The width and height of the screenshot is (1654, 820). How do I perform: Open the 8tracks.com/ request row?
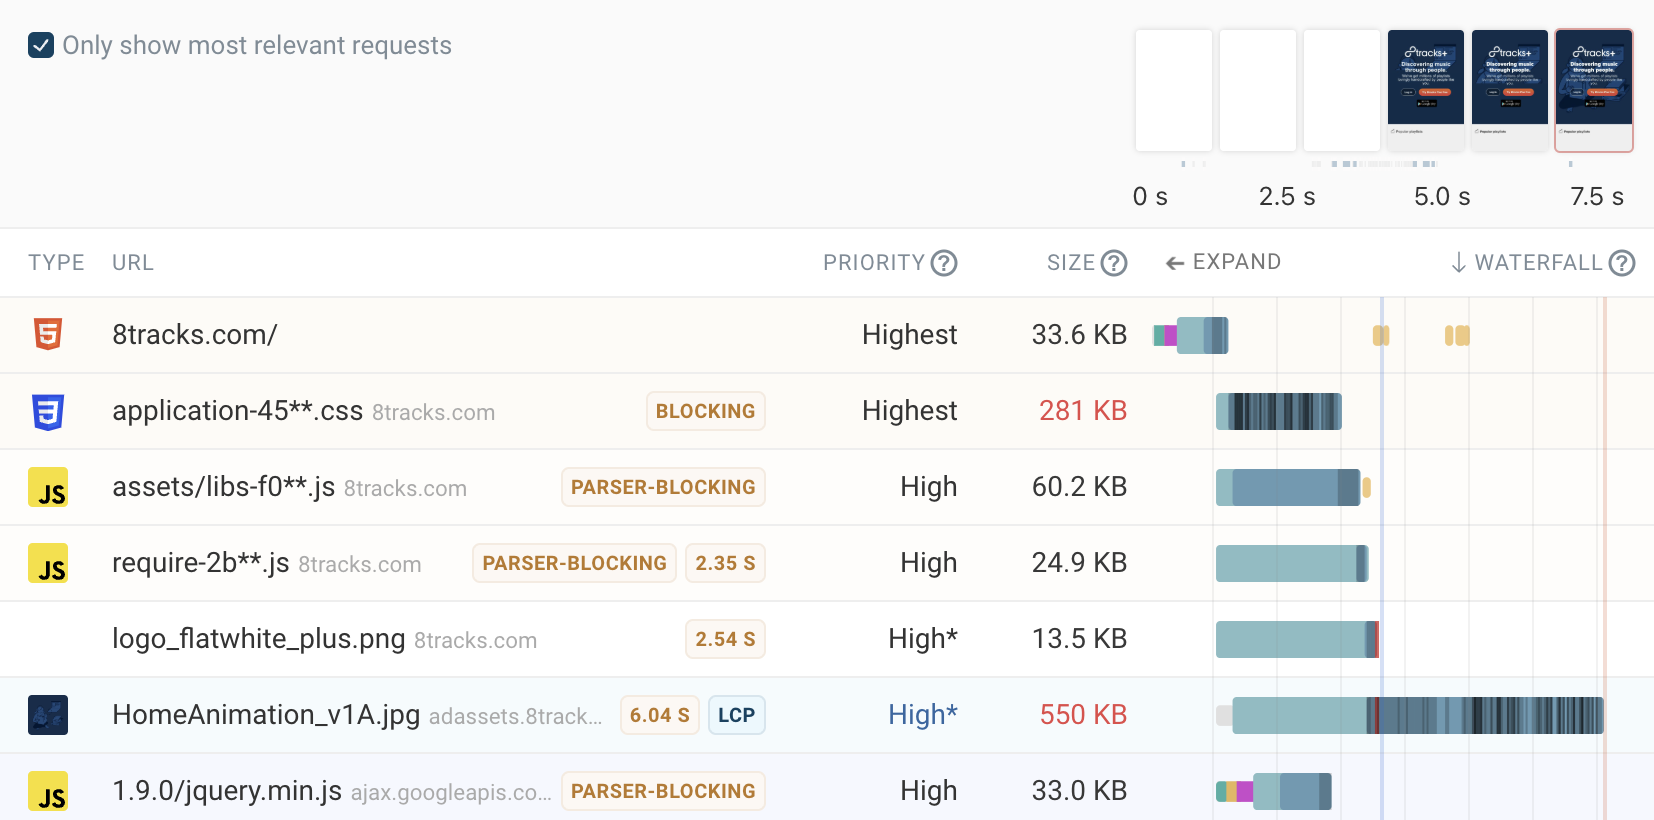pos(827,335)
